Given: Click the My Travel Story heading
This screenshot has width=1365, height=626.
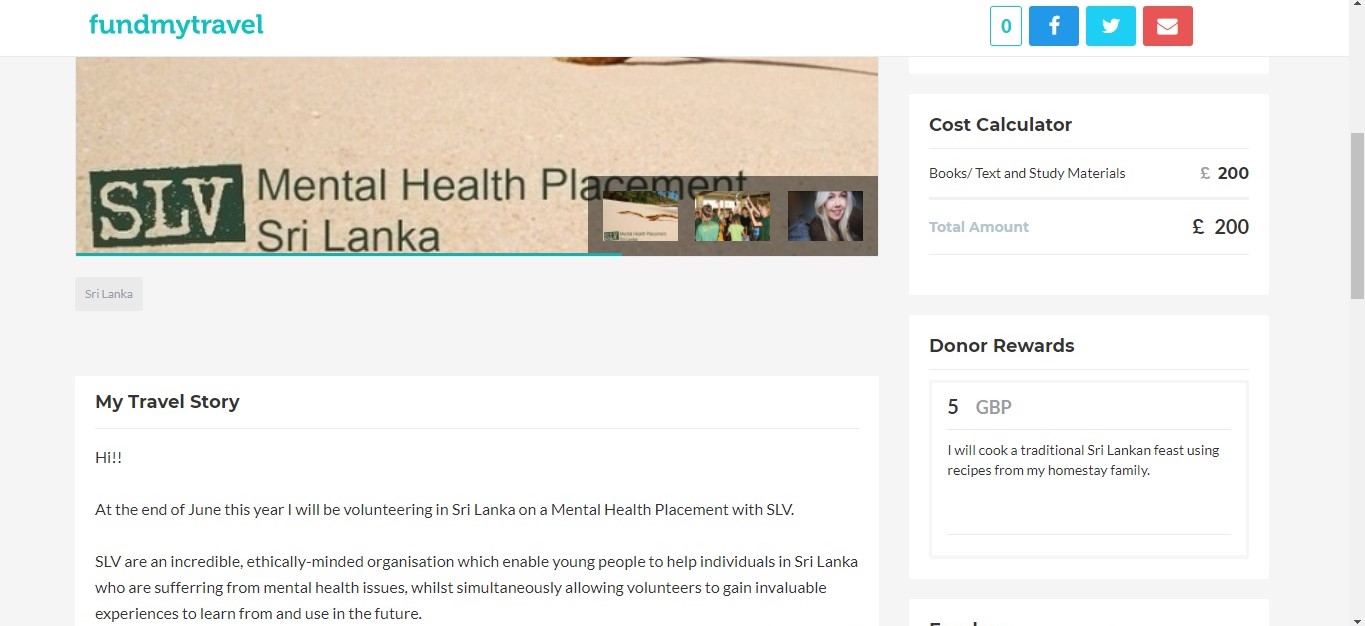Looking at the screenshot, I should pyautogui.click(x=167, y=402).
